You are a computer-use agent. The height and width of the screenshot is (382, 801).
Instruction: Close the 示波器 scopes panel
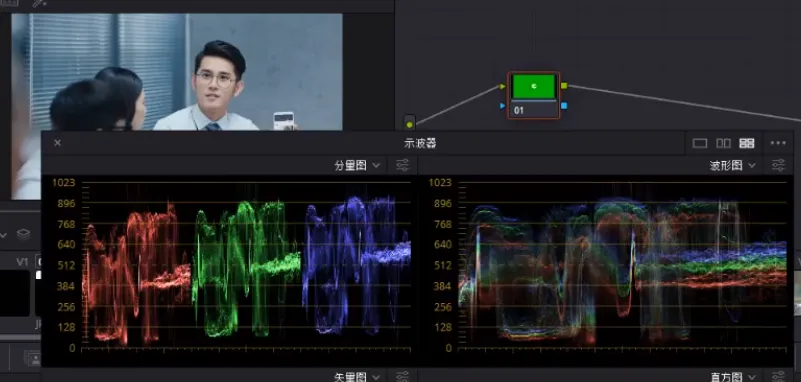pyautogui.click(x=58, y=143)
